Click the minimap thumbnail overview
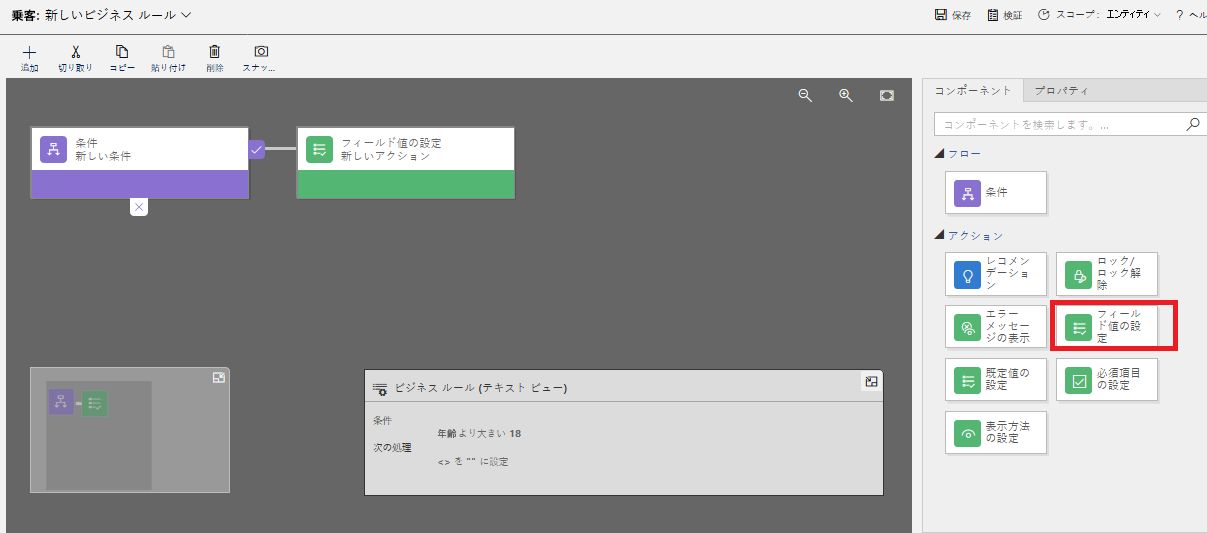This screenshot has width=1207, height=533. click(99, 434)
